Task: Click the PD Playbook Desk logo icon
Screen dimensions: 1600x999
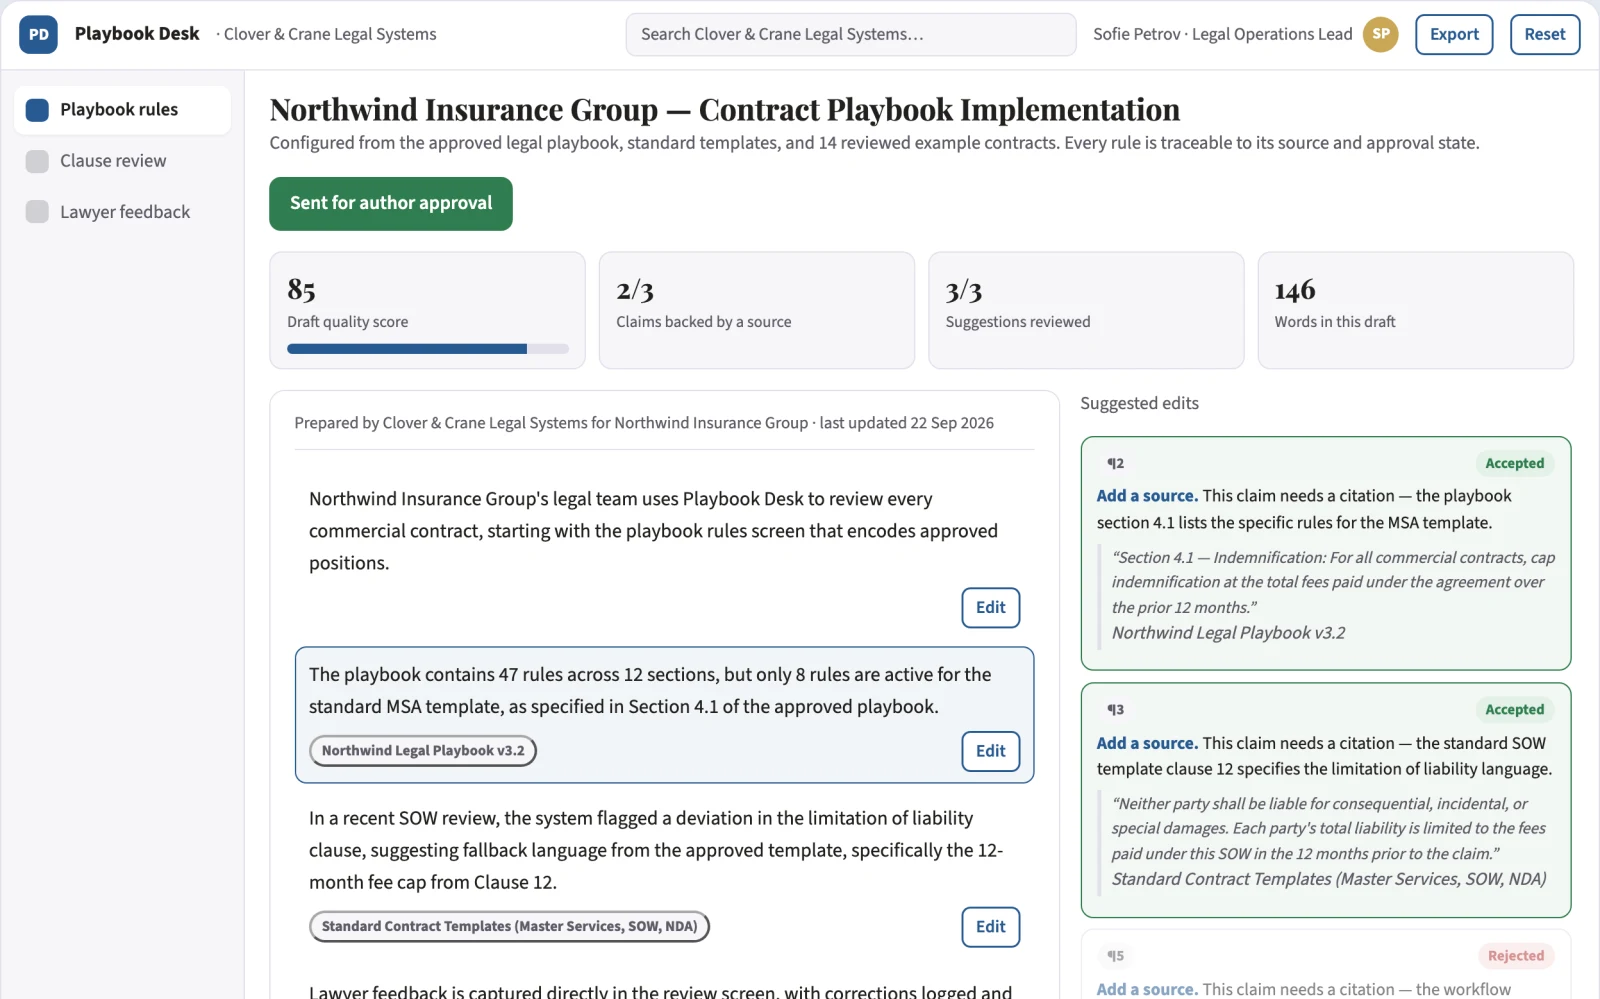Action: coord(38,34)
